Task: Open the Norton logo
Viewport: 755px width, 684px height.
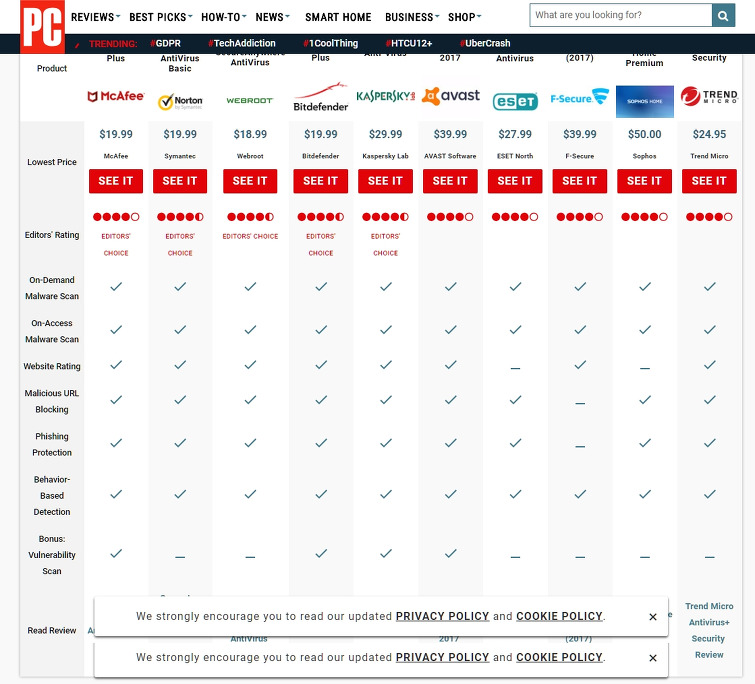Action: pyautogui.click(x=180, y=101)
